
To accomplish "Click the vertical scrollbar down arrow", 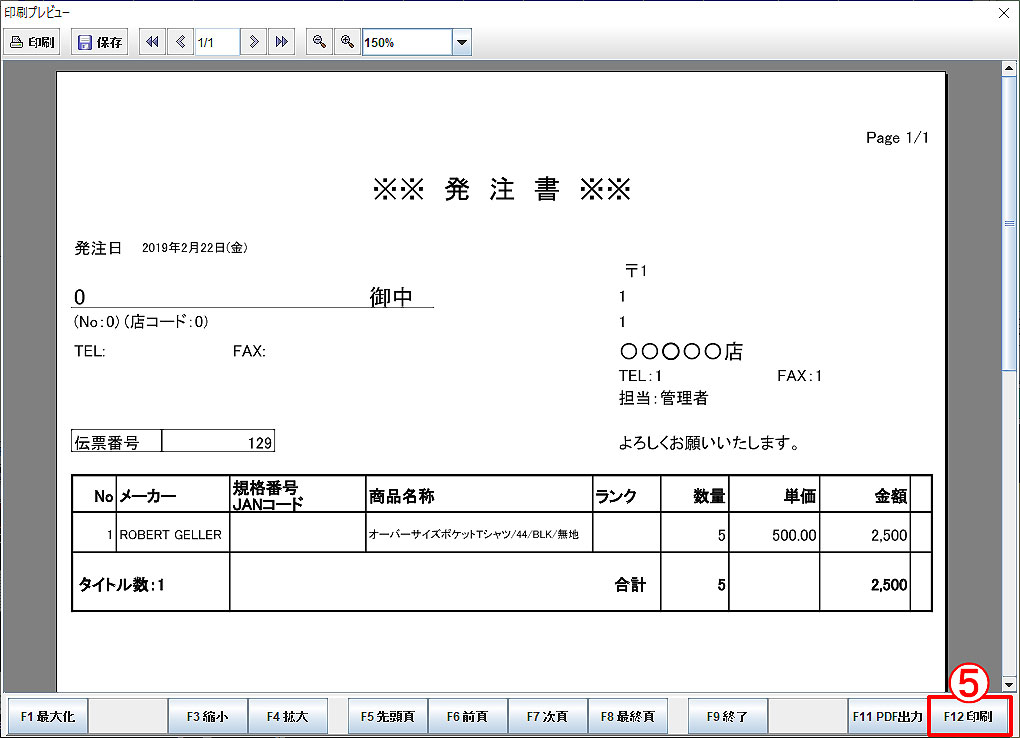I will tap(1009, 685).
